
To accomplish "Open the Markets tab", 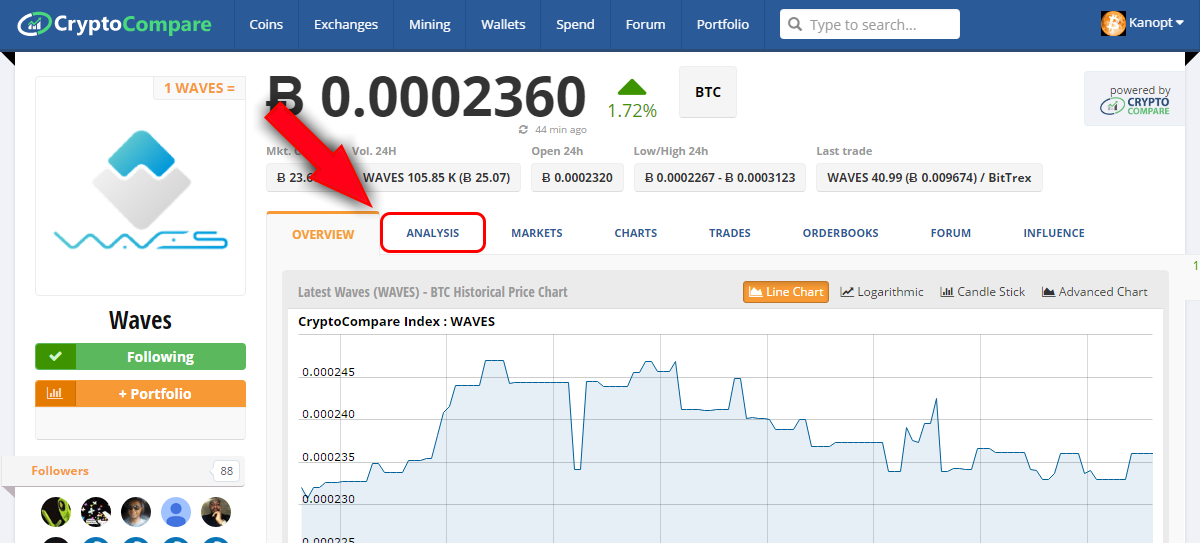I will (537, 233).
